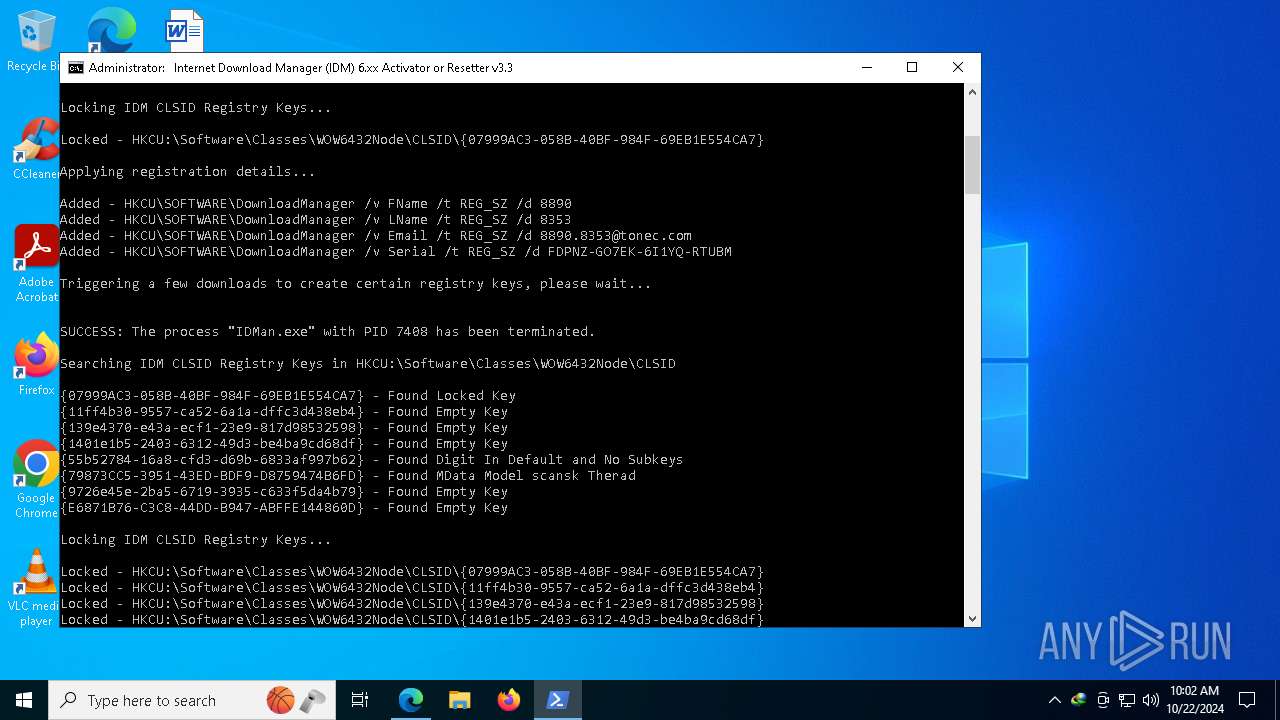Screen dimensions: 1280x720
Task: Open Task View on the taskbar
Action: (360, 700)
